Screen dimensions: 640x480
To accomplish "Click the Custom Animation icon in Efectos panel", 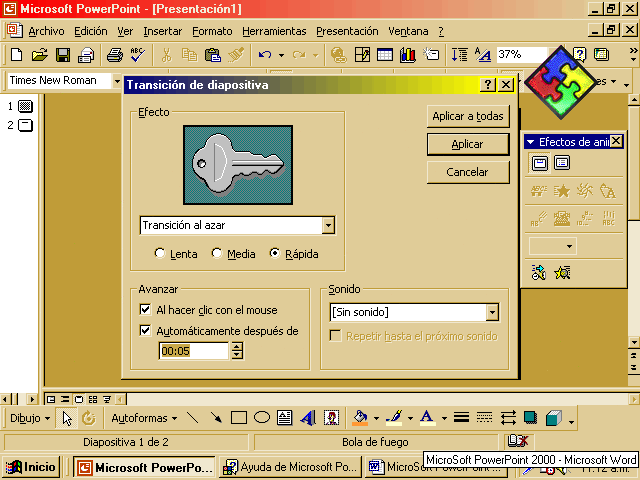I will pyautogui.click(x=539, y=272).
